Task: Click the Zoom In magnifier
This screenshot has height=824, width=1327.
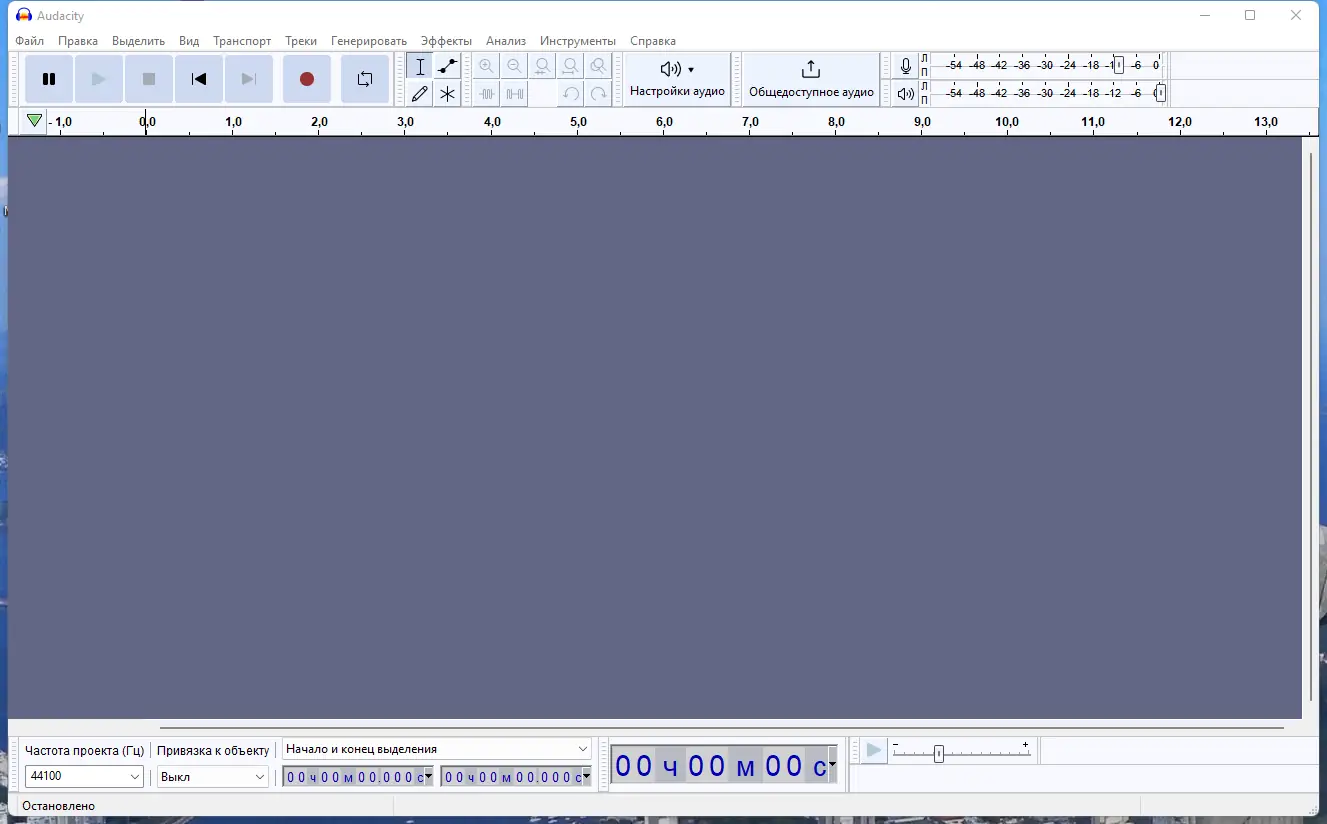Action: click(486, 67)
